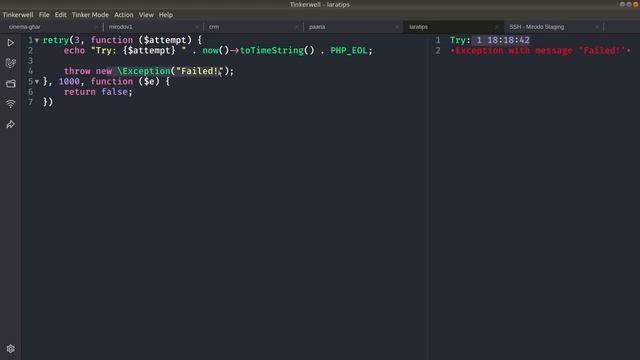This screenshot has width=640, height=360.
Task: Close the cinema-ghar tab
Action: click(96, 27)
